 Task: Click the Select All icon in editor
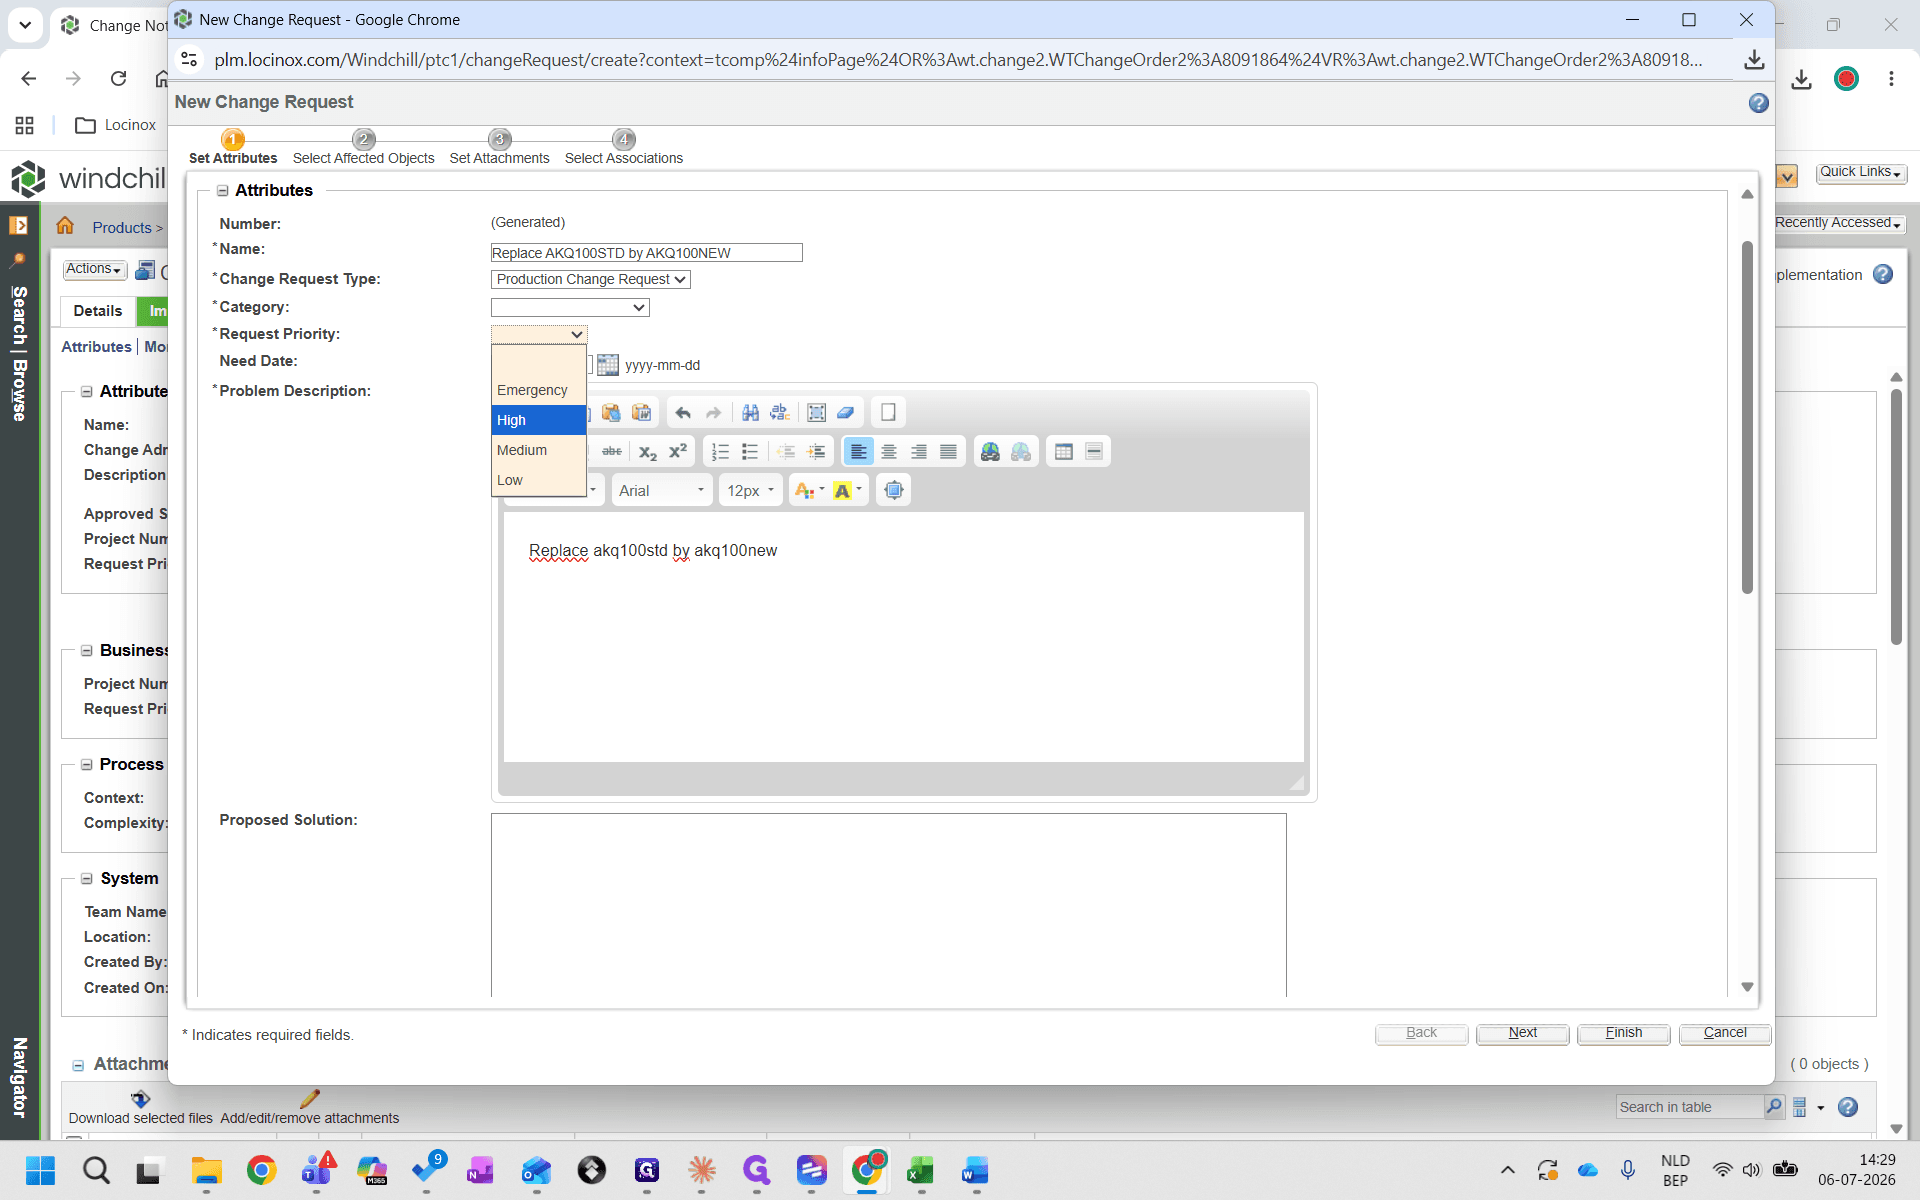tap(816, 413)
